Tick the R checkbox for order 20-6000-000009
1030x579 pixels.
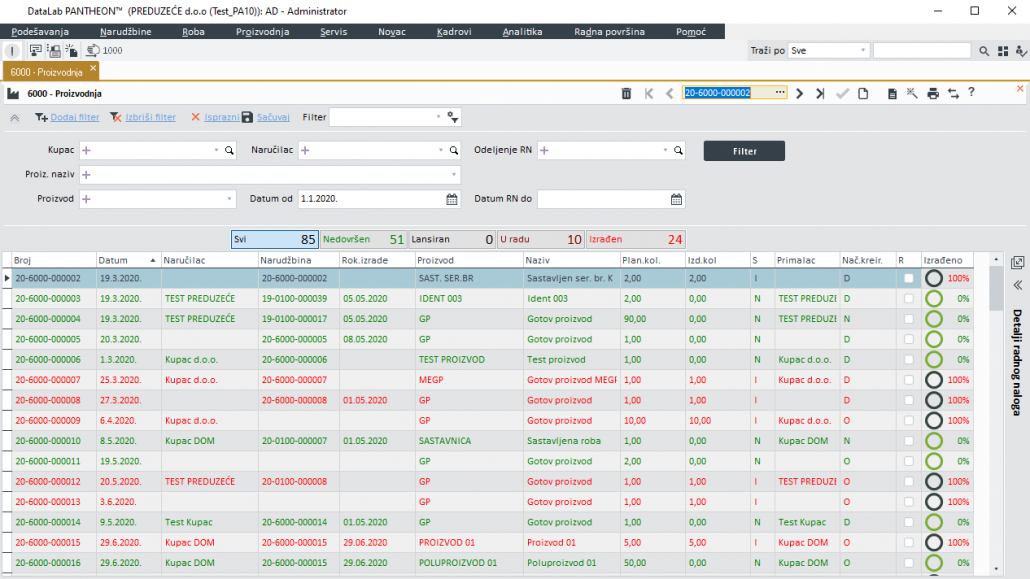tap(908, 421)
